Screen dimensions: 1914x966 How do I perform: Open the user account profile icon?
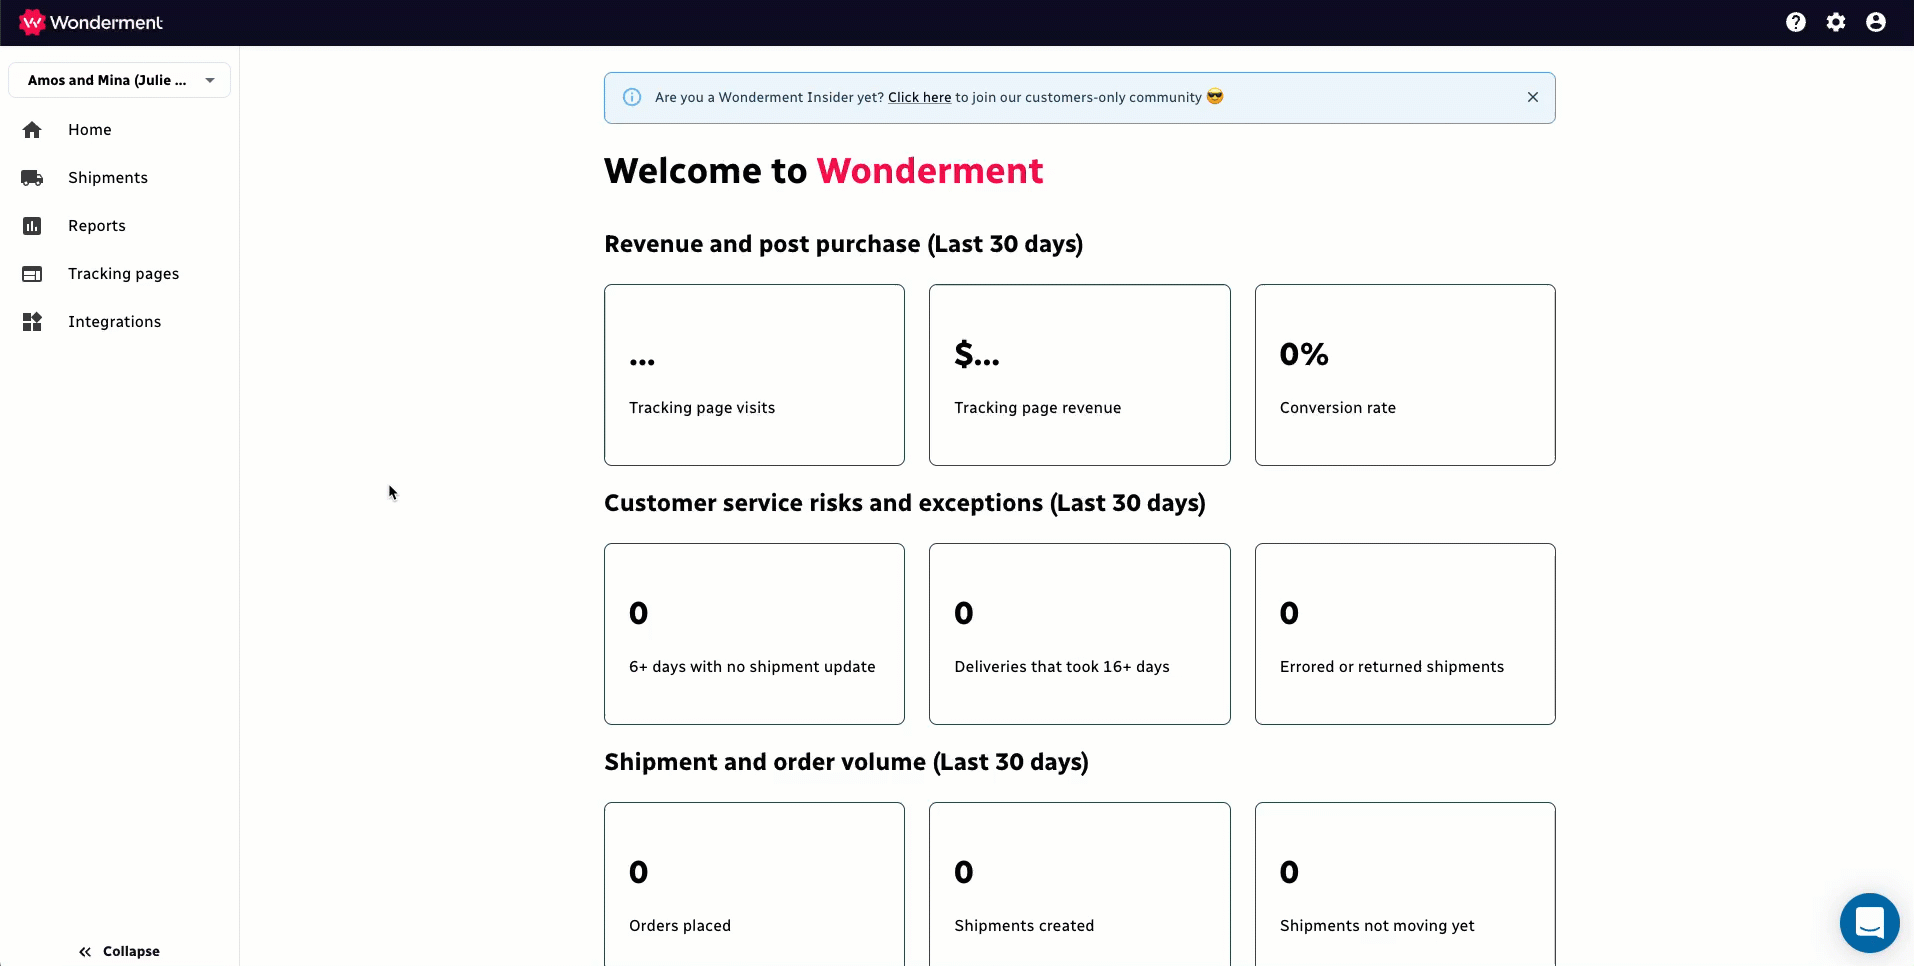click(1876, 22)
